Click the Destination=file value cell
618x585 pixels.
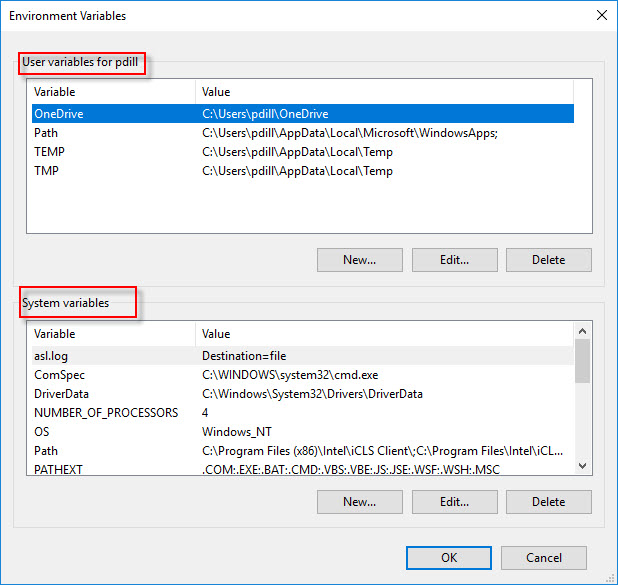pos(244,356)
